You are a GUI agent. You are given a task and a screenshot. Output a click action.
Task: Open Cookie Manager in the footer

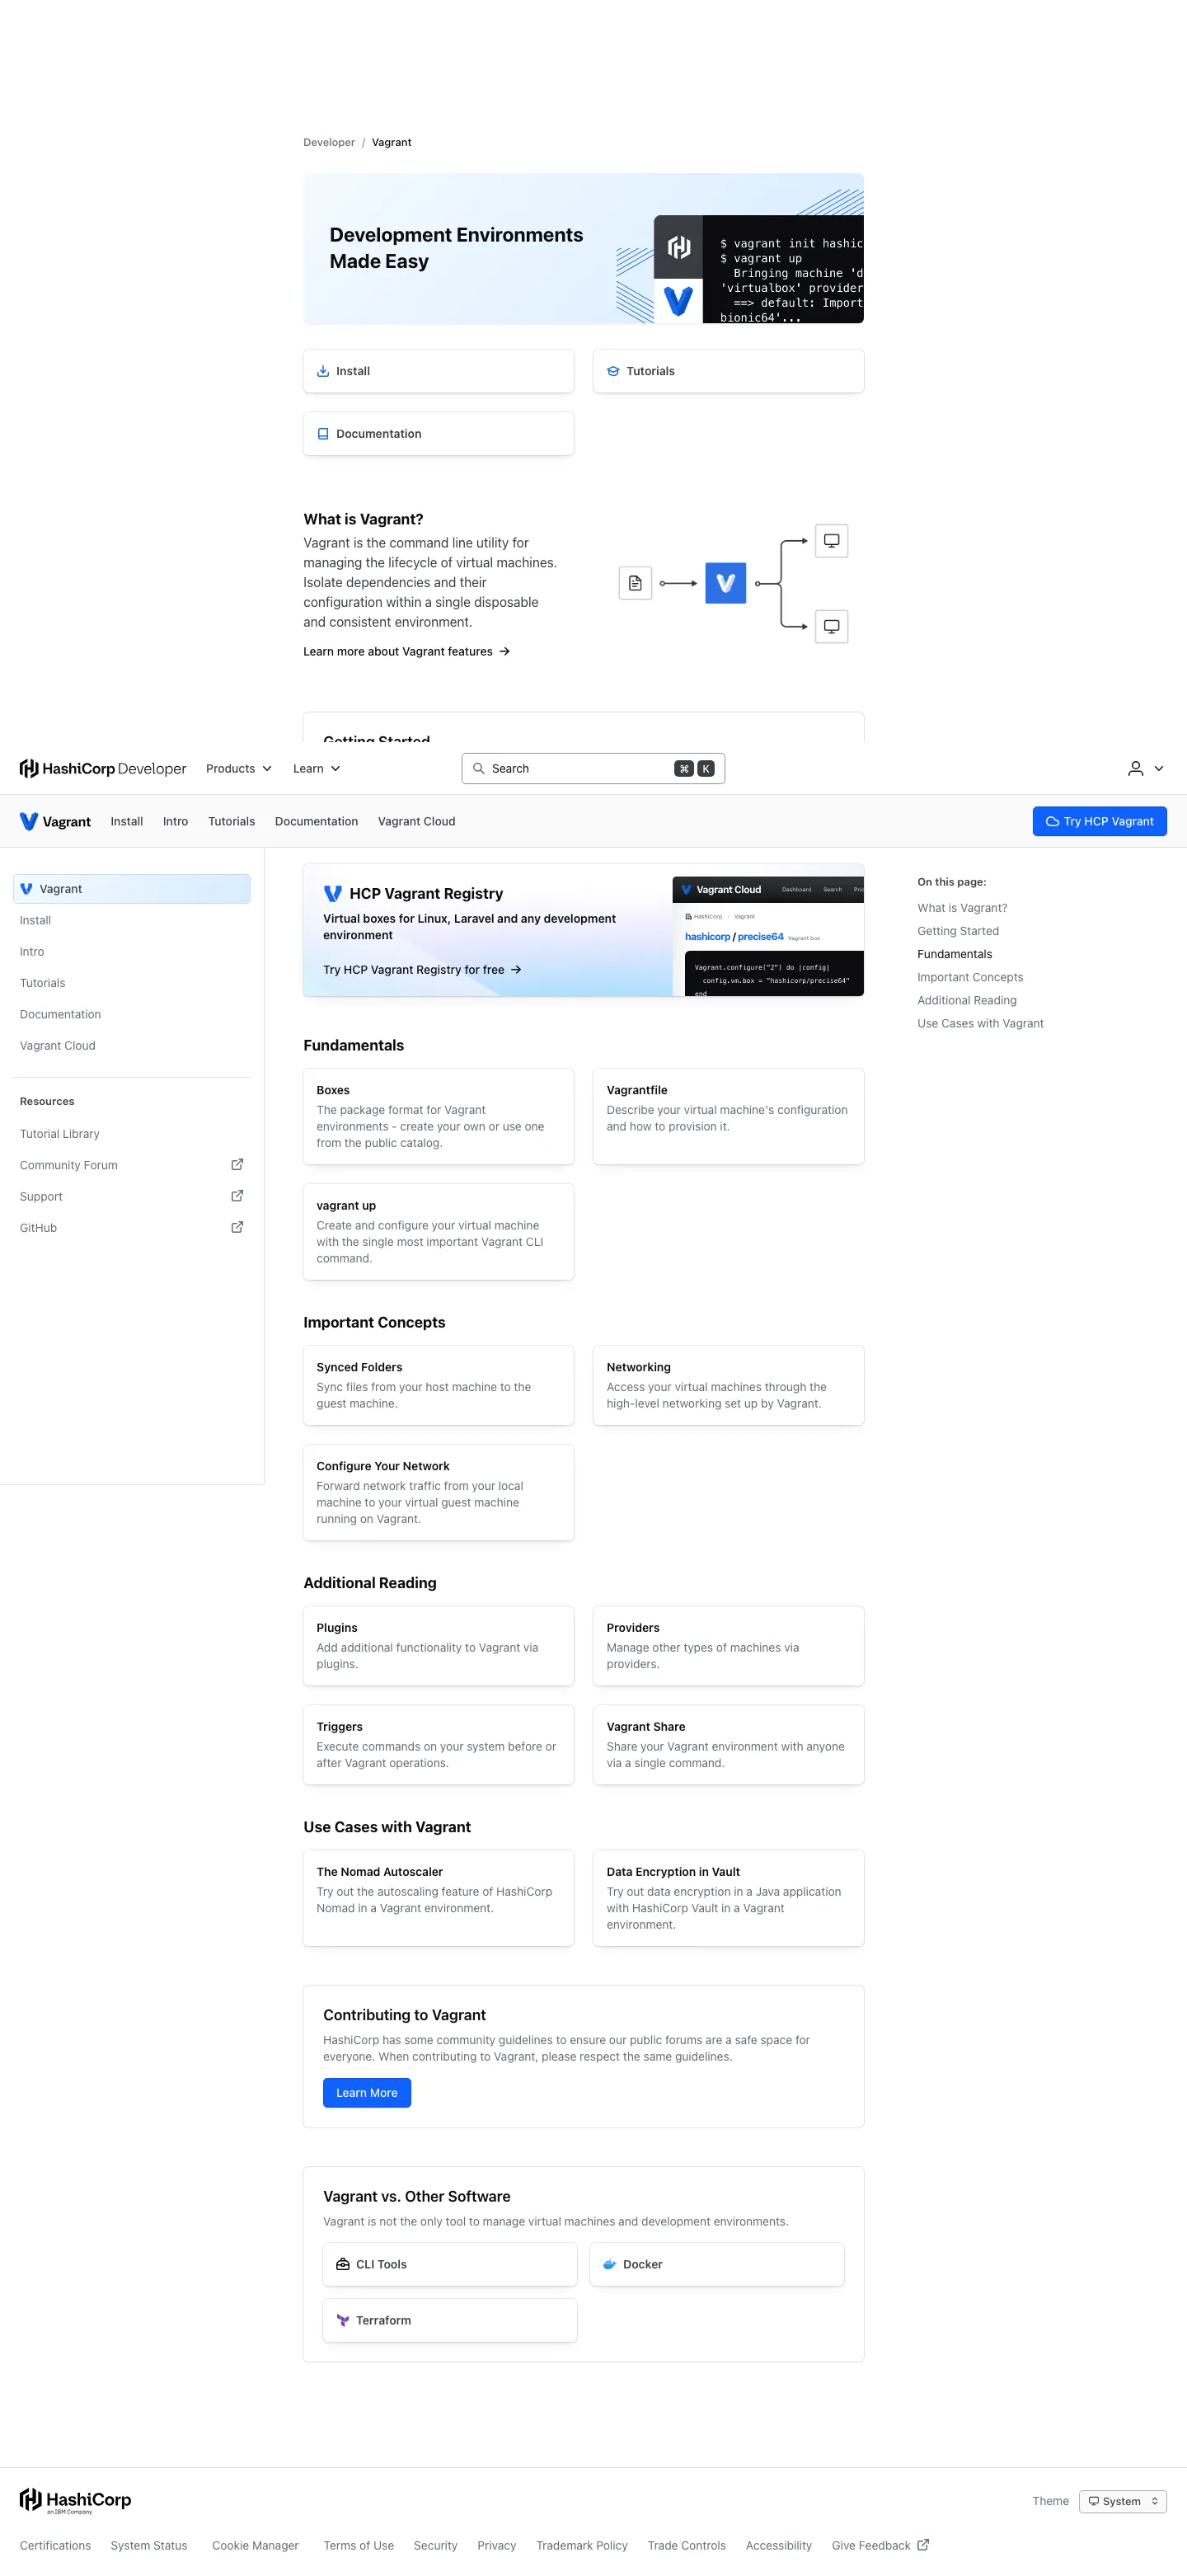click(x=255, y=2545)
